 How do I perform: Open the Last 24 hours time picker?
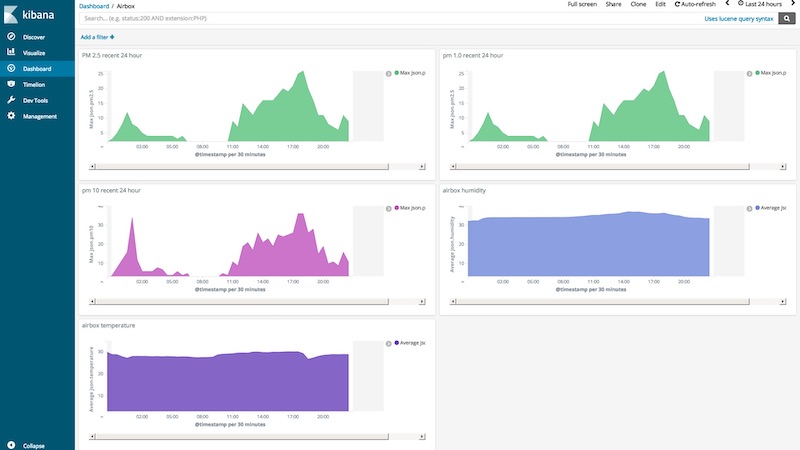click(760, 4)
